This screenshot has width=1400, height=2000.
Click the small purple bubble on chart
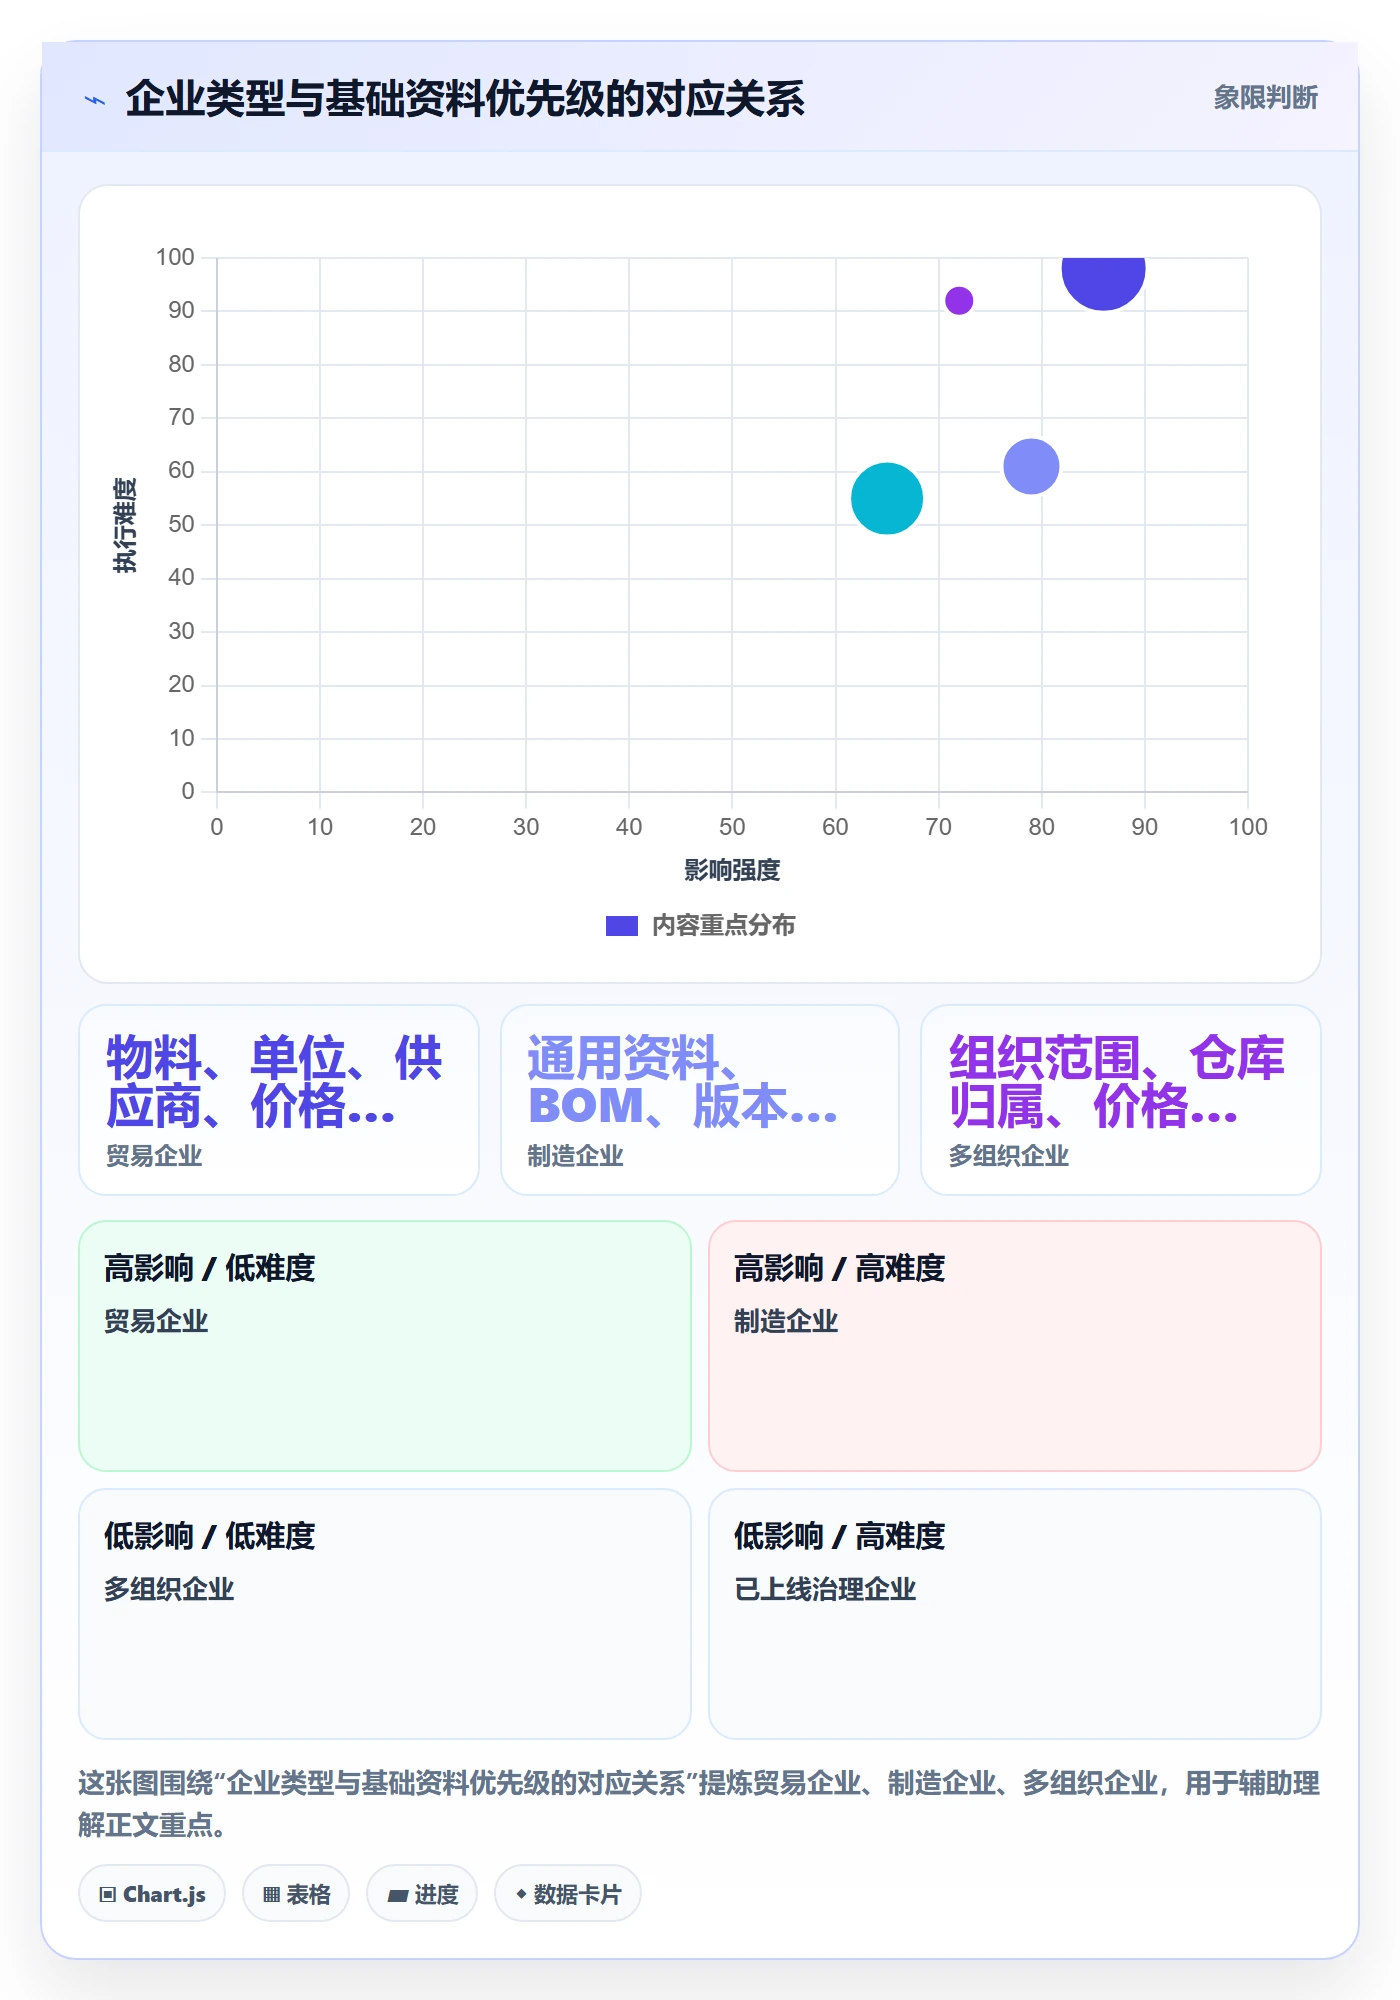[959, 300]
